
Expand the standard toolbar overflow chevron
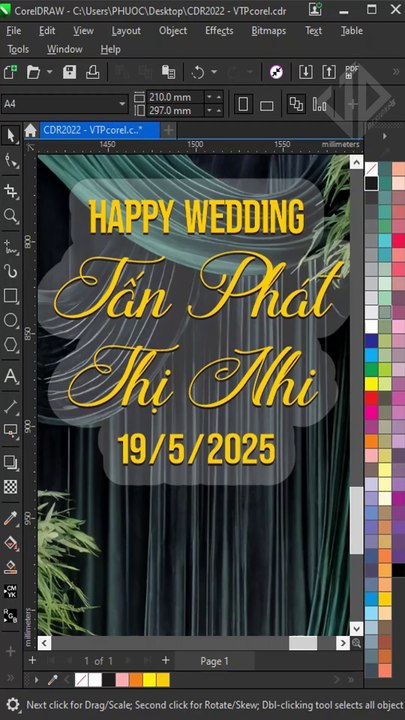click(395, 72)
